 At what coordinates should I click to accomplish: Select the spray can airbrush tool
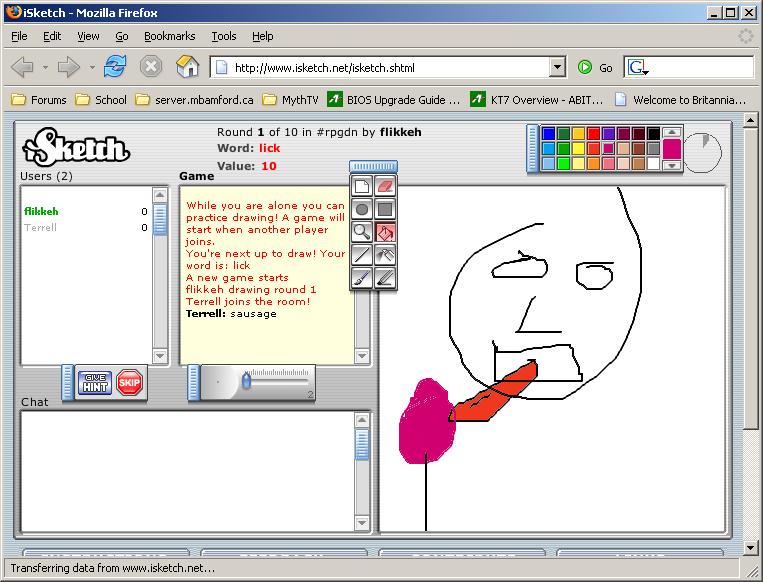coord(385,255)
